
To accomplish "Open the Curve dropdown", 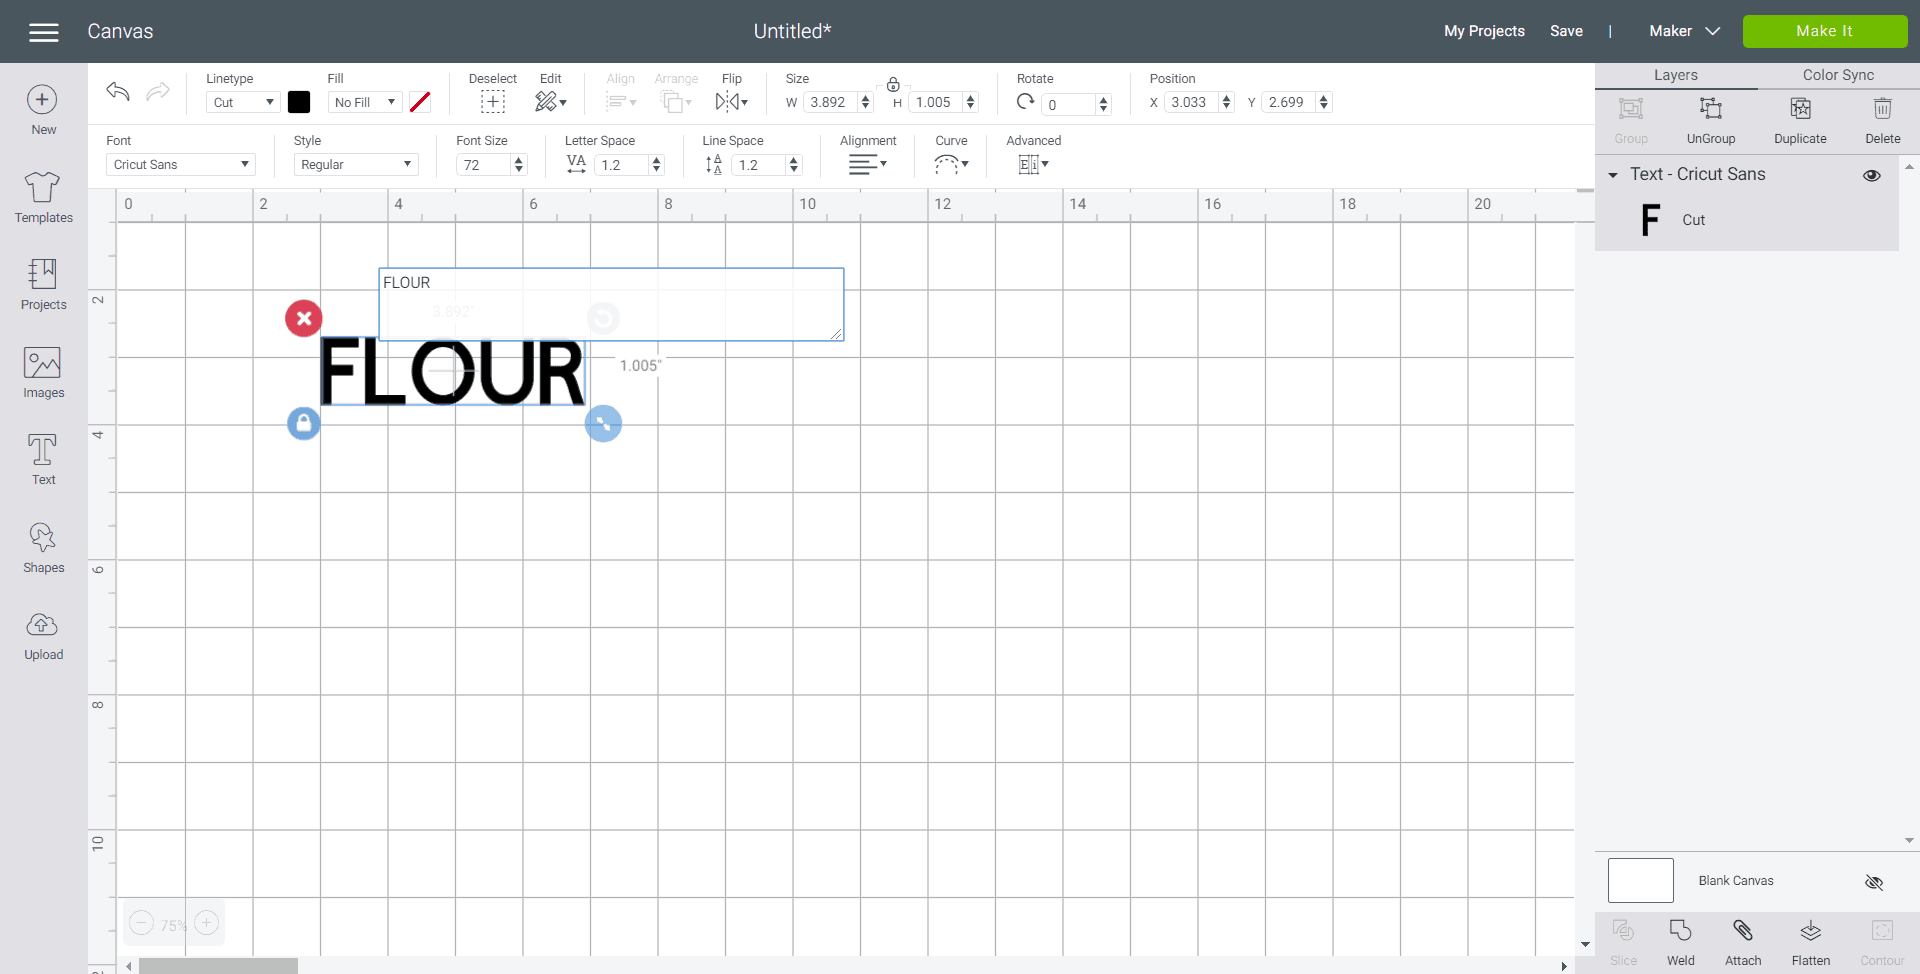I will (951, 164).
